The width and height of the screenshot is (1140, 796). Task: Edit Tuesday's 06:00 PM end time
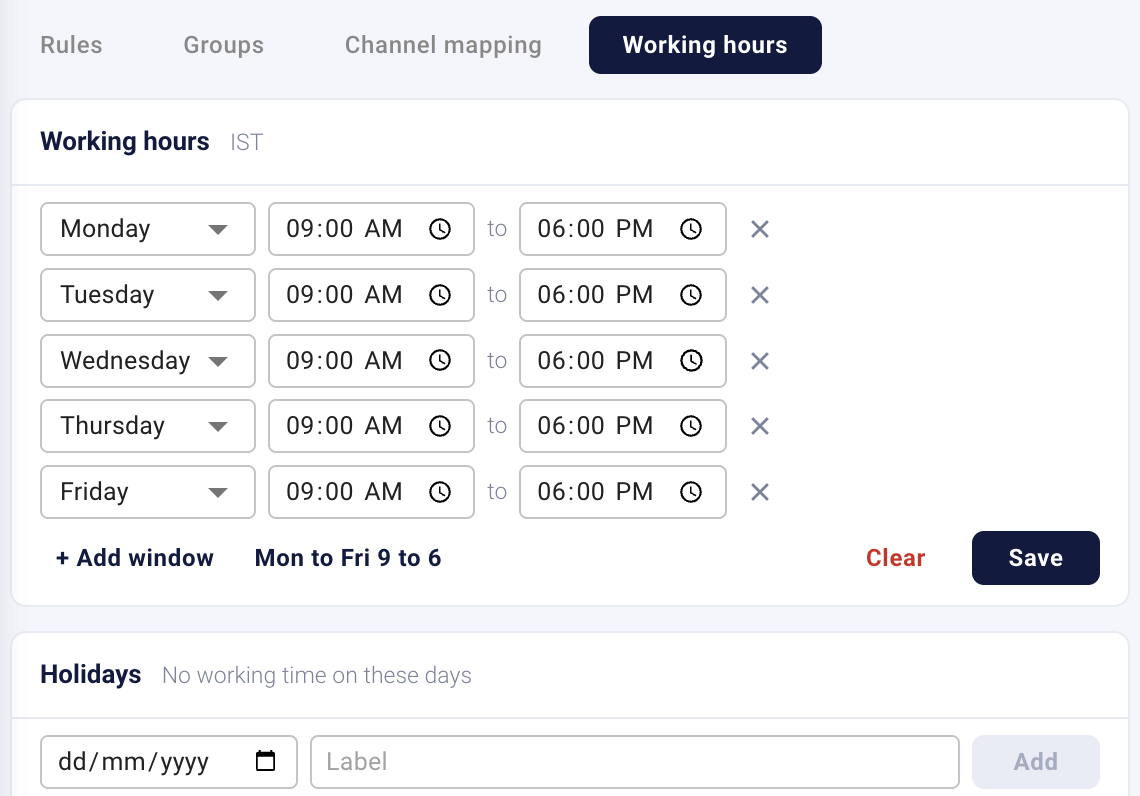click(623, 295)
